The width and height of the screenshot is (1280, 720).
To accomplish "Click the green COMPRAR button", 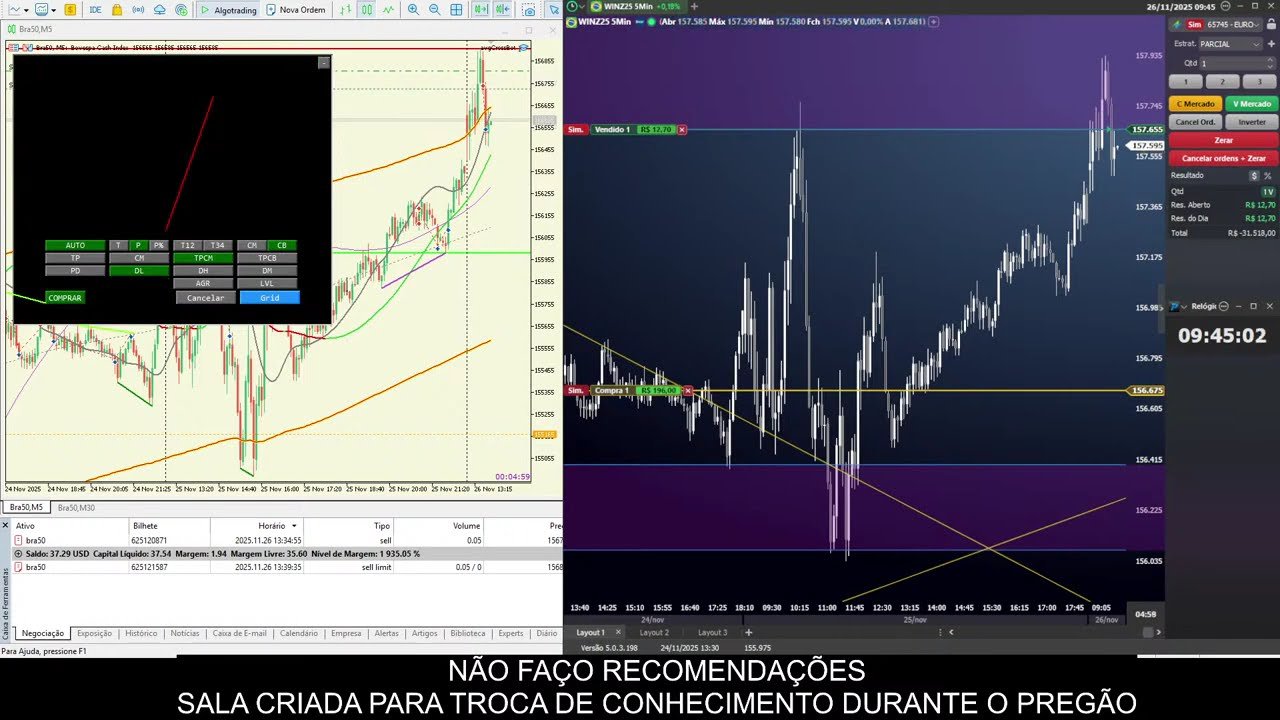I will point(65,298).
